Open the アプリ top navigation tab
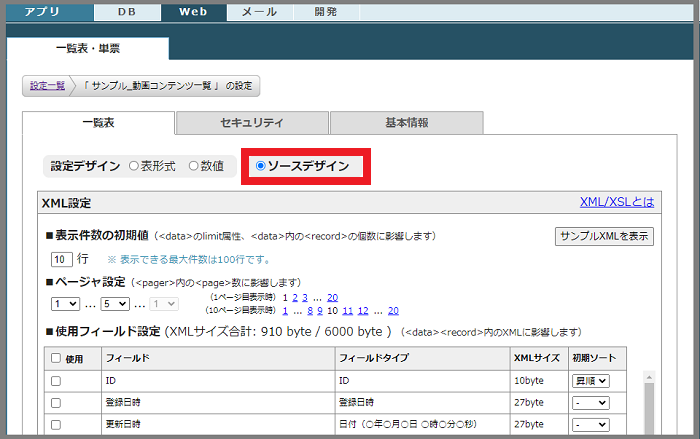This screenshot has height=439, width=700. [x=48, y=12]
